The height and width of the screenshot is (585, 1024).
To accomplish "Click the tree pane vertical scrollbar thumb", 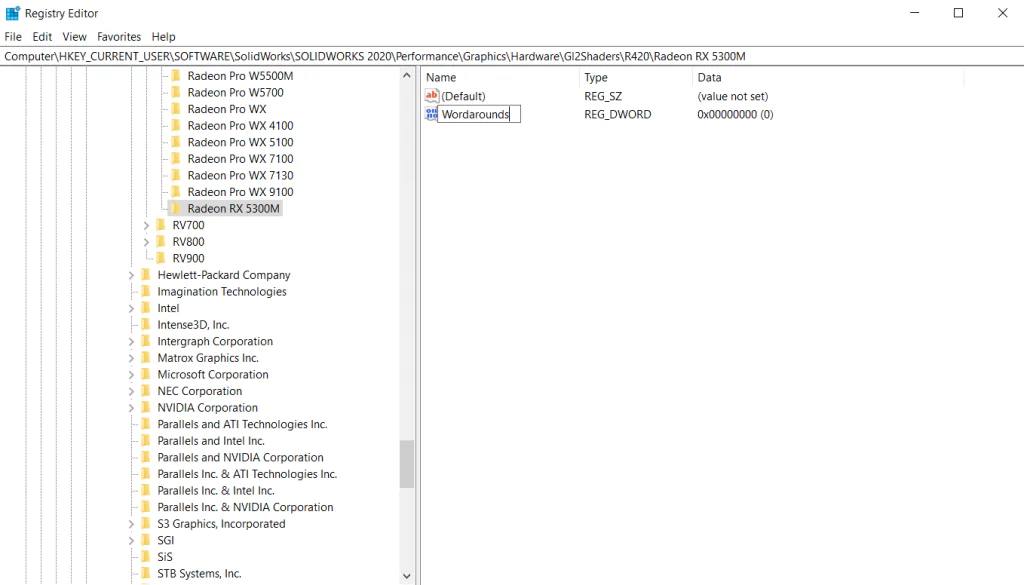I will coord(407,464).
